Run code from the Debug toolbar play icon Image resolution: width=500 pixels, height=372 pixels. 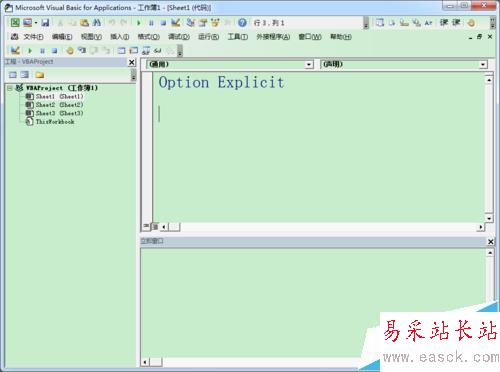30,51
